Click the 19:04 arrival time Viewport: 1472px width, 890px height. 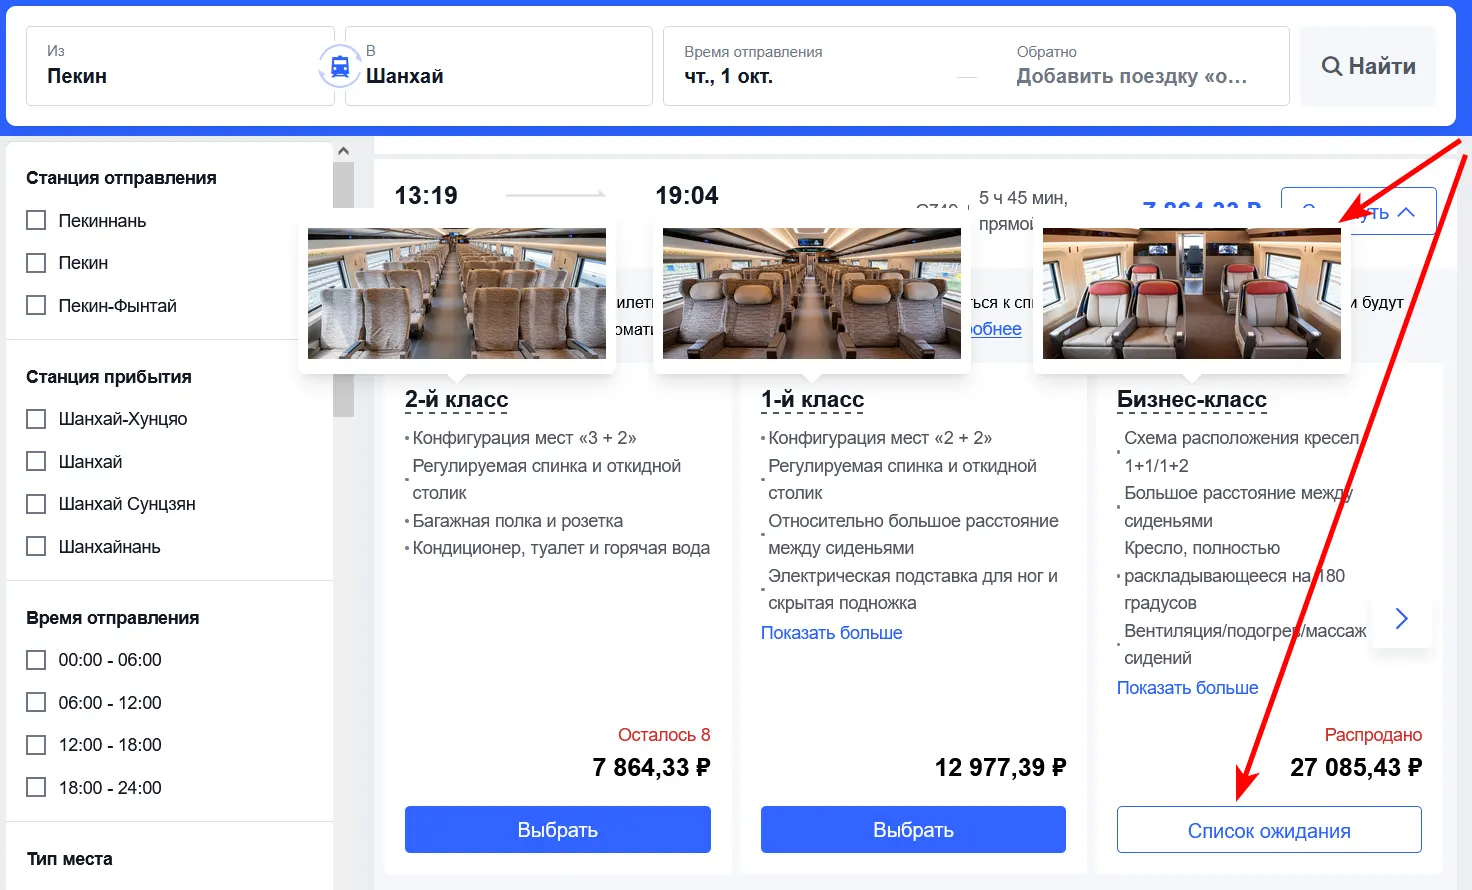[687, 196]
